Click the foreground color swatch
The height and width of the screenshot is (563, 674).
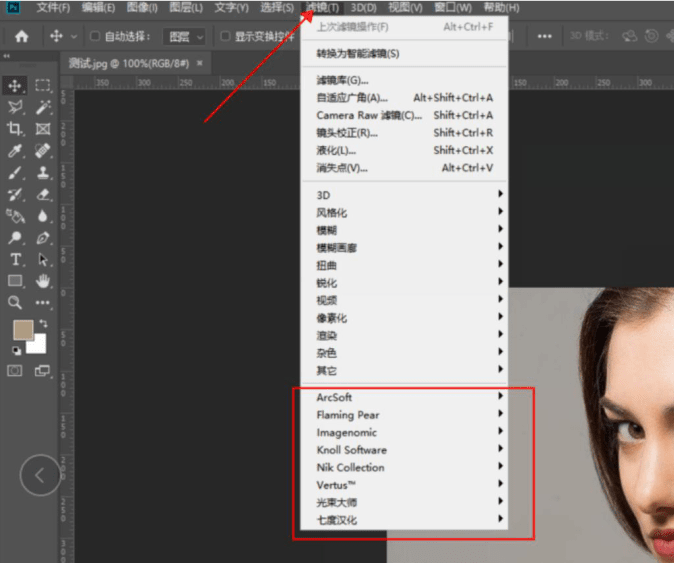[x=23, y=329]
